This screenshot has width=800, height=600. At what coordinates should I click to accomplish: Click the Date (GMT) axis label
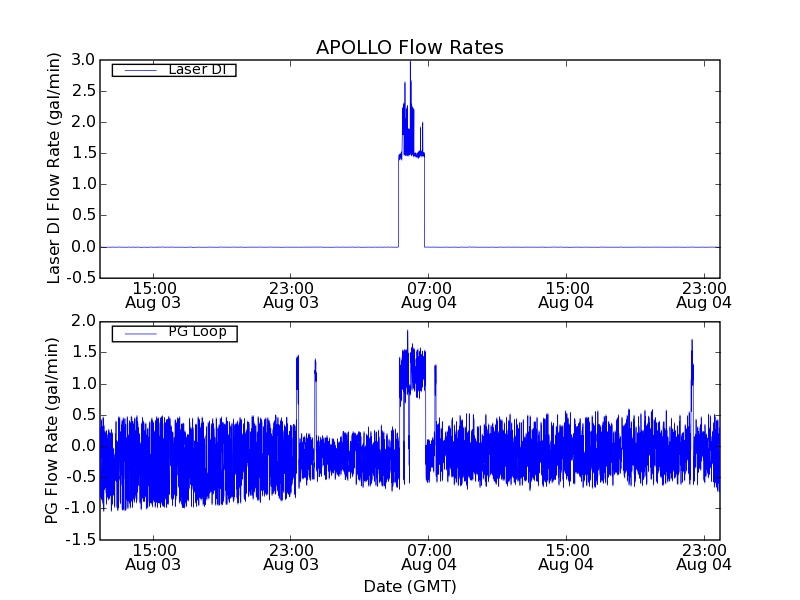410,587
